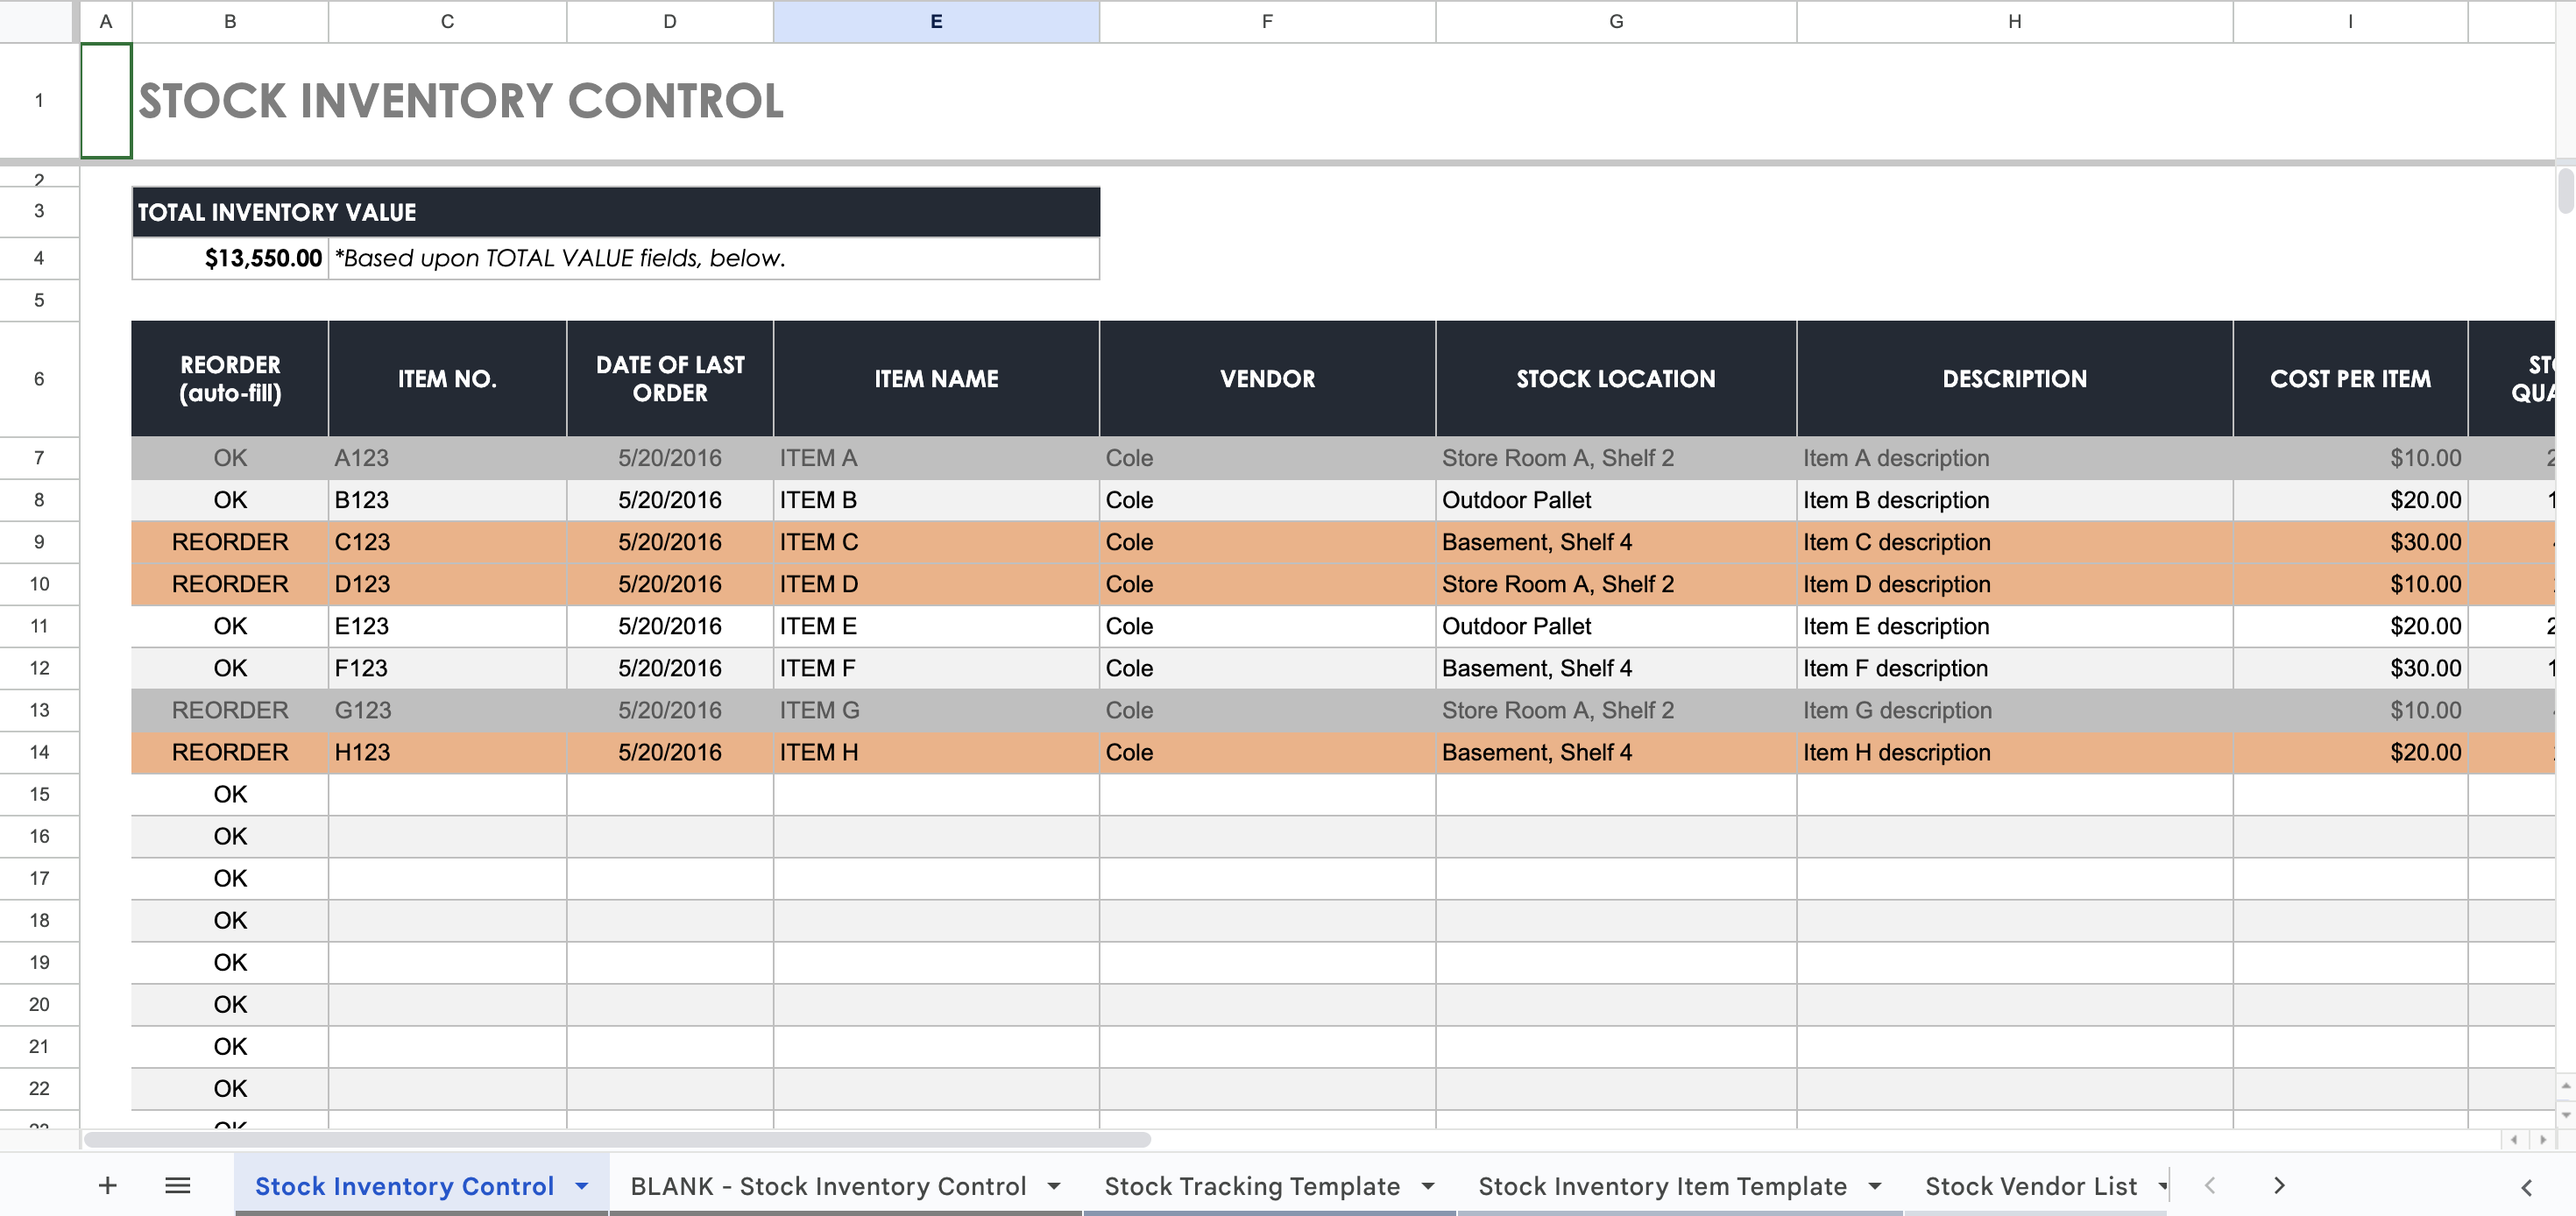Click horizontal scroll right small arrow
Screen dimensions: 2576x1216
pos(2543,1140)
